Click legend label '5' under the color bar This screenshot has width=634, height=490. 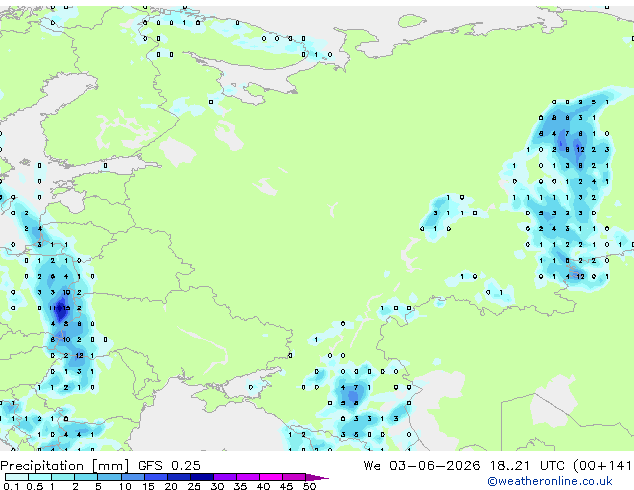coord(98,486)
